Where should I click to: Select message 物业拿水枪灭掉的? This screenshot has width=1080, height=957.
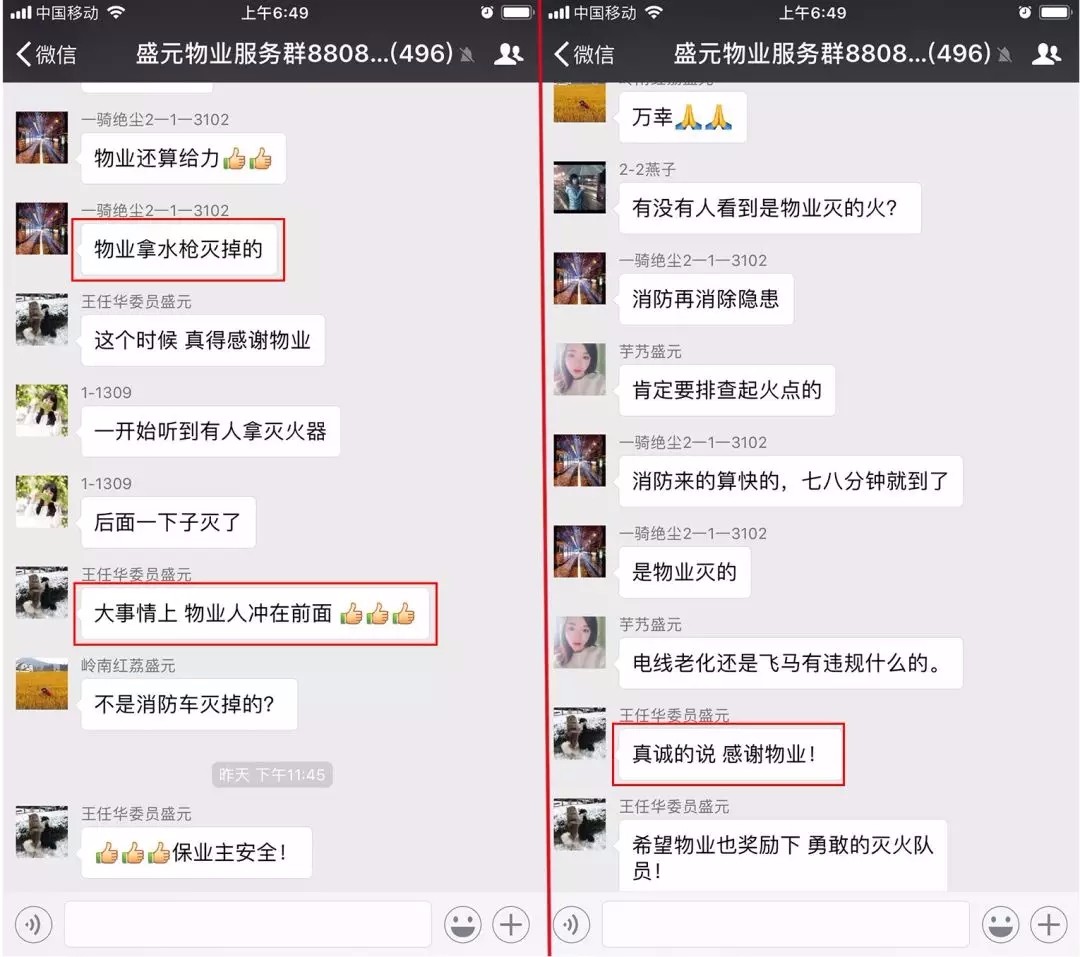[x=178, y=249]
